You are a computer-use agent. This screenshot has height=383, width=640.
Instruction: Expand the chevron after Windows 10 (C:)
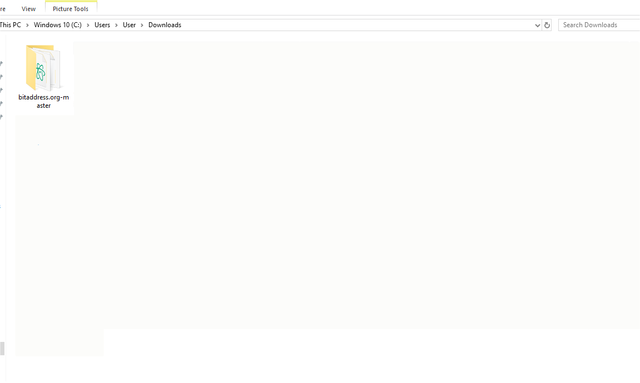click(x=88, y=25)
